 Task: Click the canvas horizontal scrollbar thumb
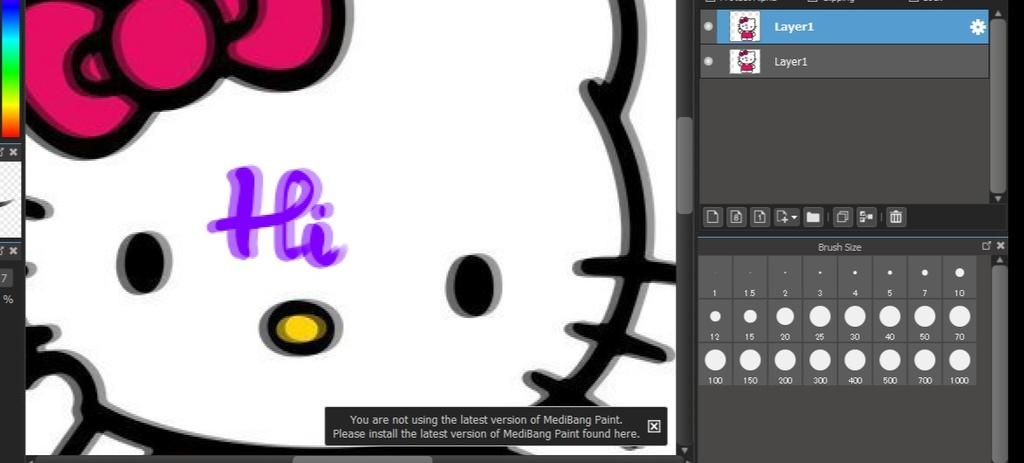pyautogui.click(x=362, y=459)
